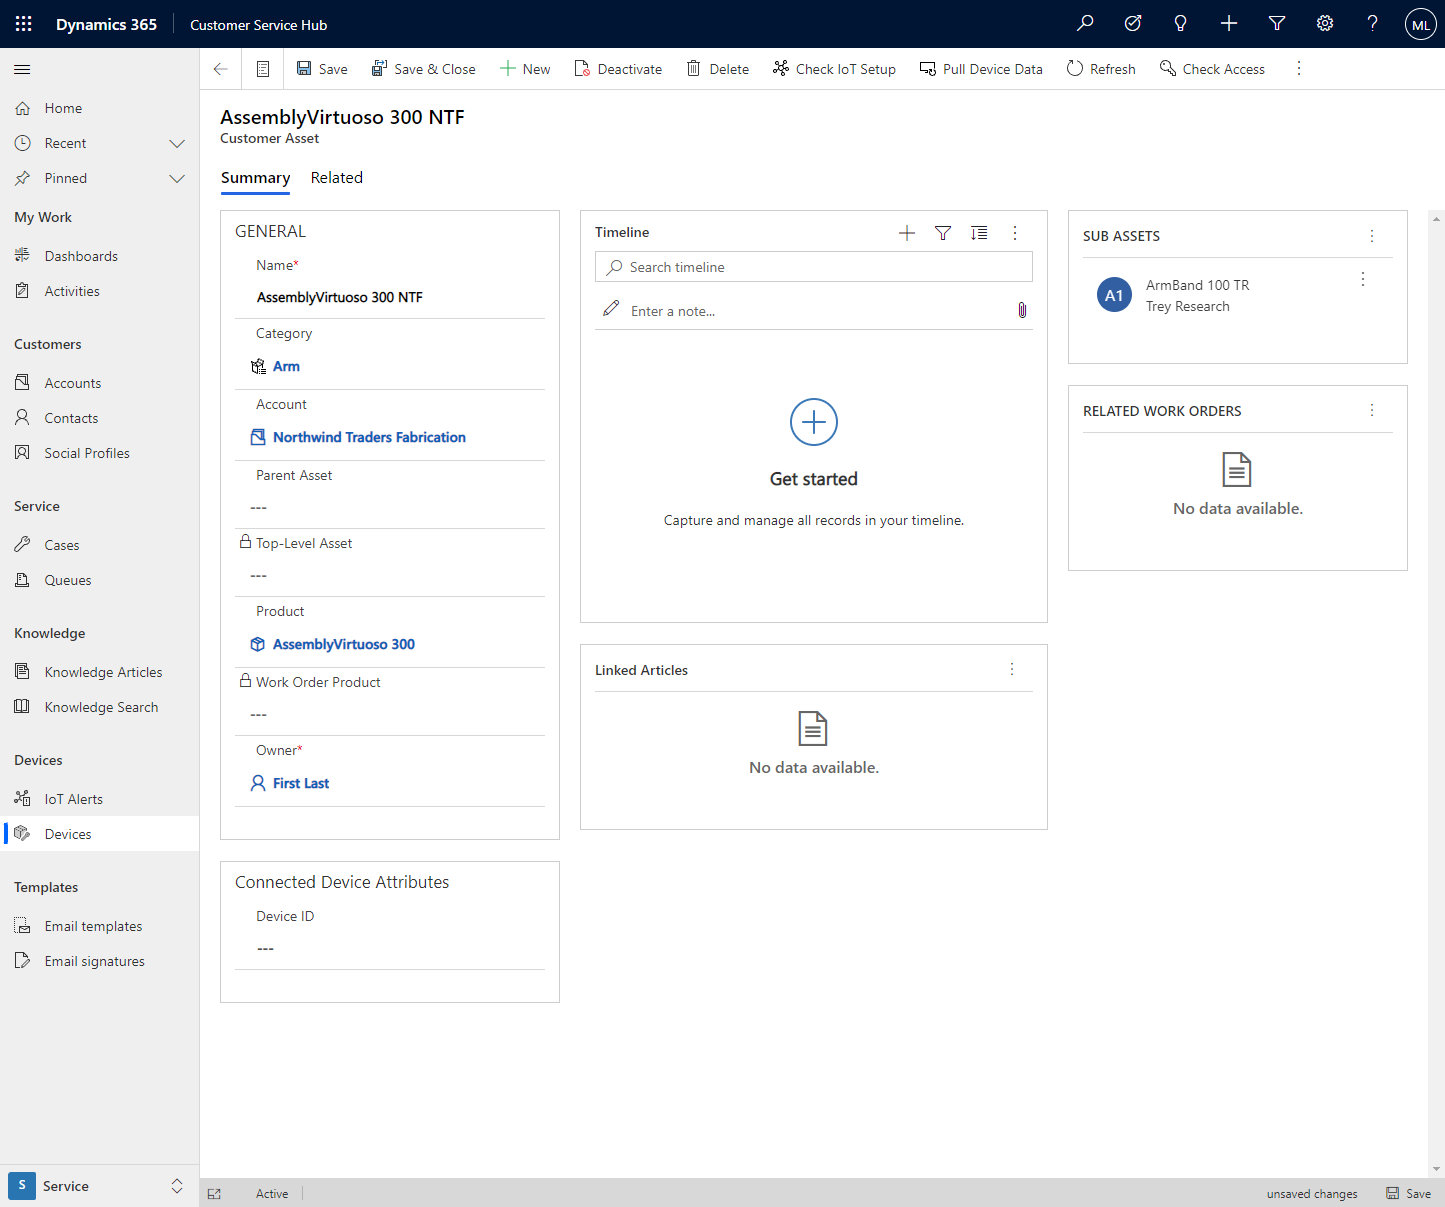This screenshot has height=1207, width=1445.
Task: Add timeline record with plus icon
Action: [x=907, y=233]
